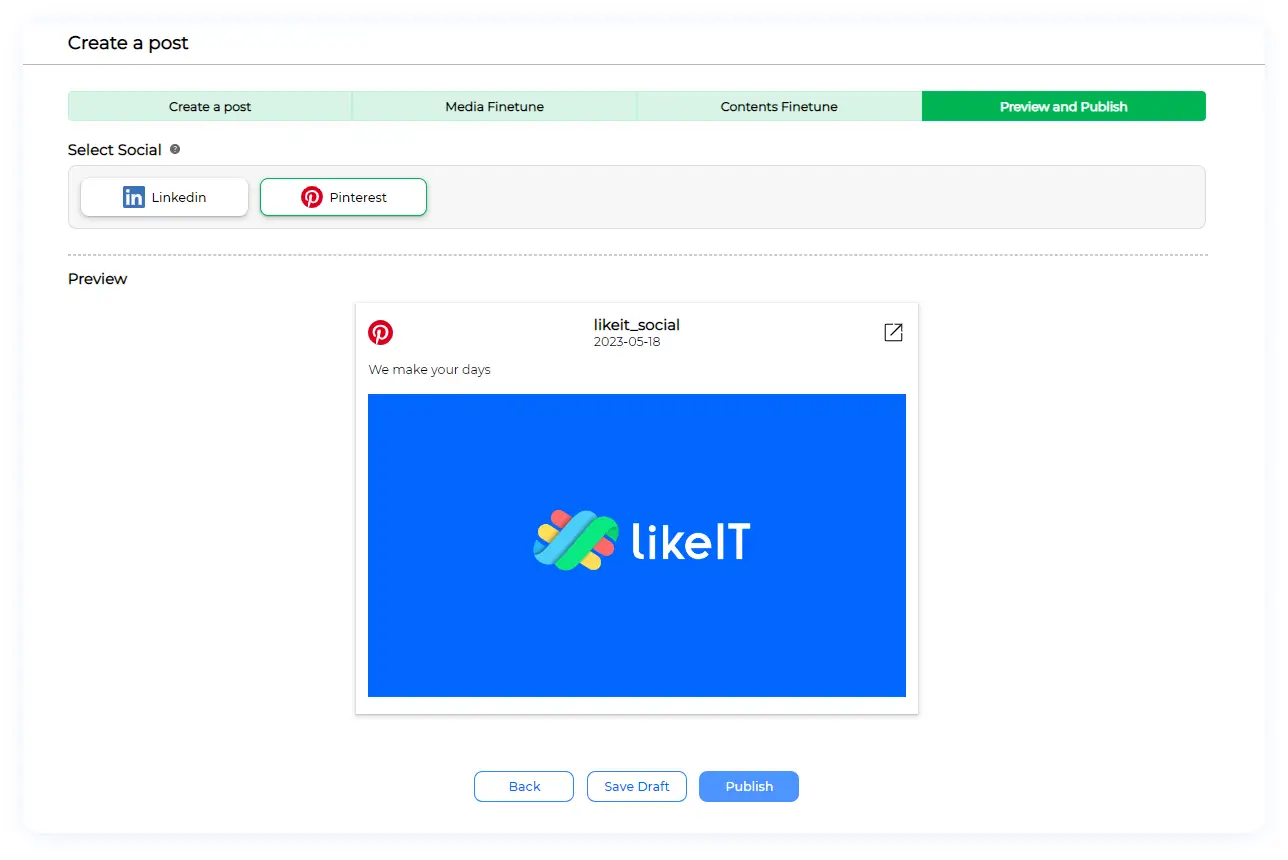Publish the post
This screenshot has height=860, width=1288.
[748, 786]
